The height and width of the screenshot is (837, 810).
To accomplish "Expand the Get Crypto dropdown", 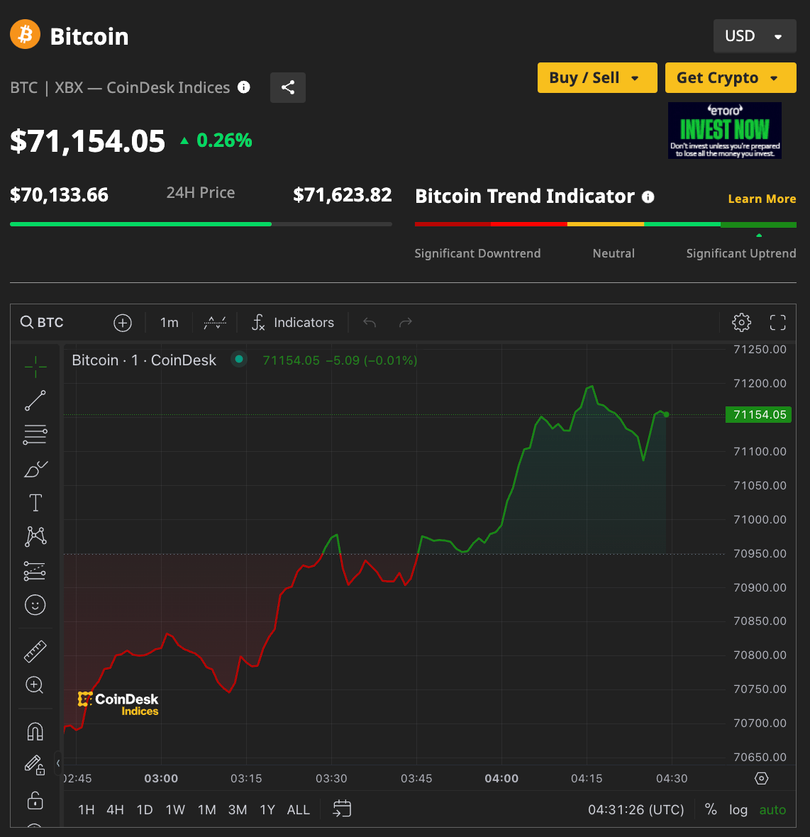I will coord(729,78).
